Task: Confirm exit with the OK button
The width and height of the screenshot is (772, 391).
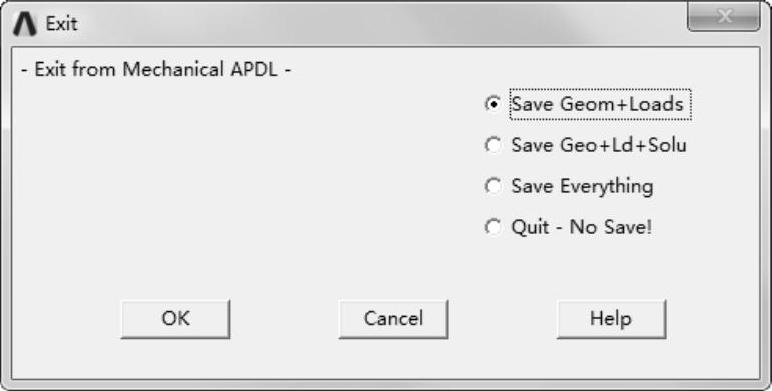Action: point(175,319)
